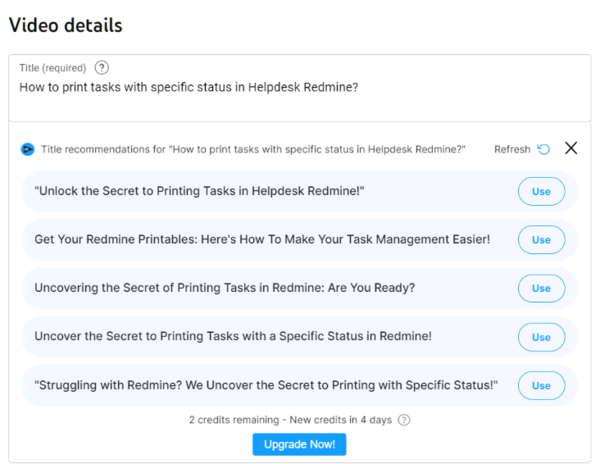Click the circular refresh arrow icon
This screenshot has width=600, height=464.
[x=543, y=149]
